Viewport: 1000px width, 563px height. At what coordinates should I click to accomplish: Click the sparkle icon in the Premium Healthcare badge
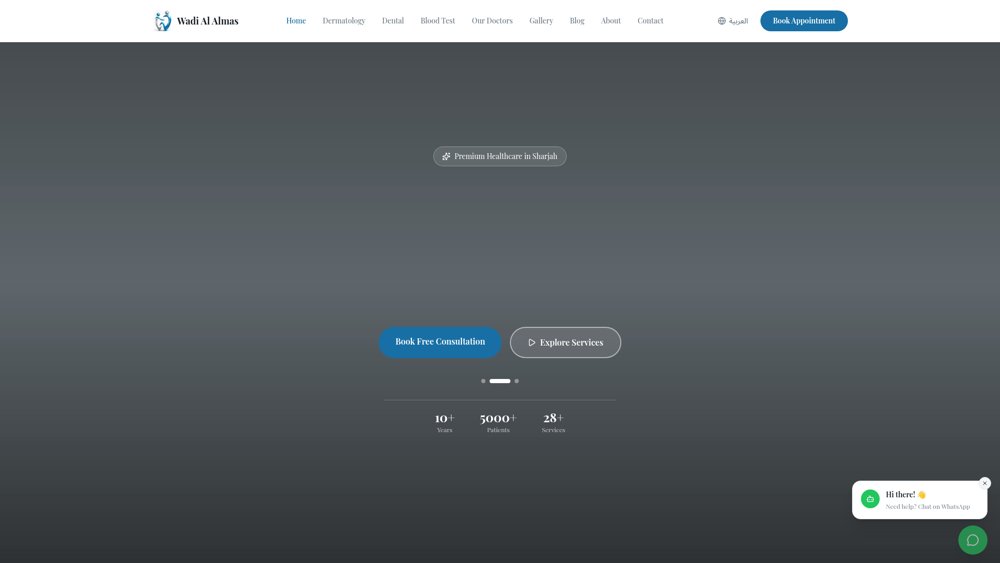[446, 156]
